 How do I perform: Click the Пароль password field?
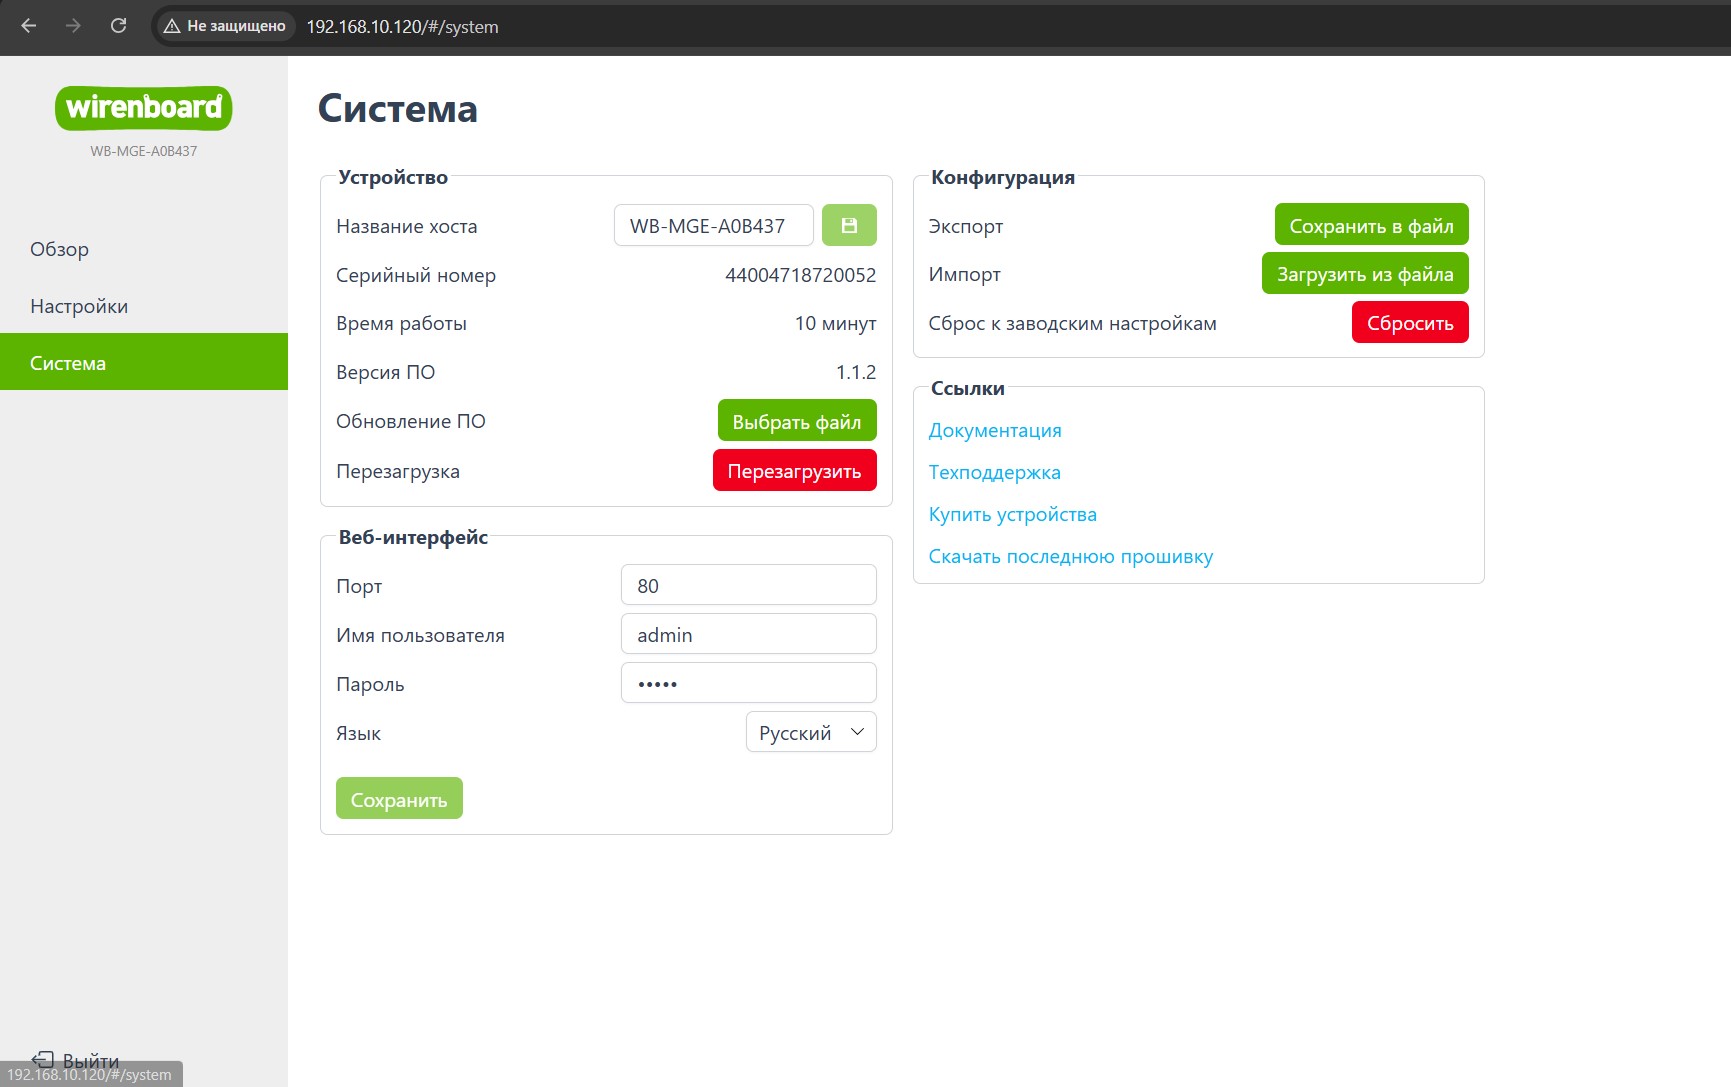[749, 683]
